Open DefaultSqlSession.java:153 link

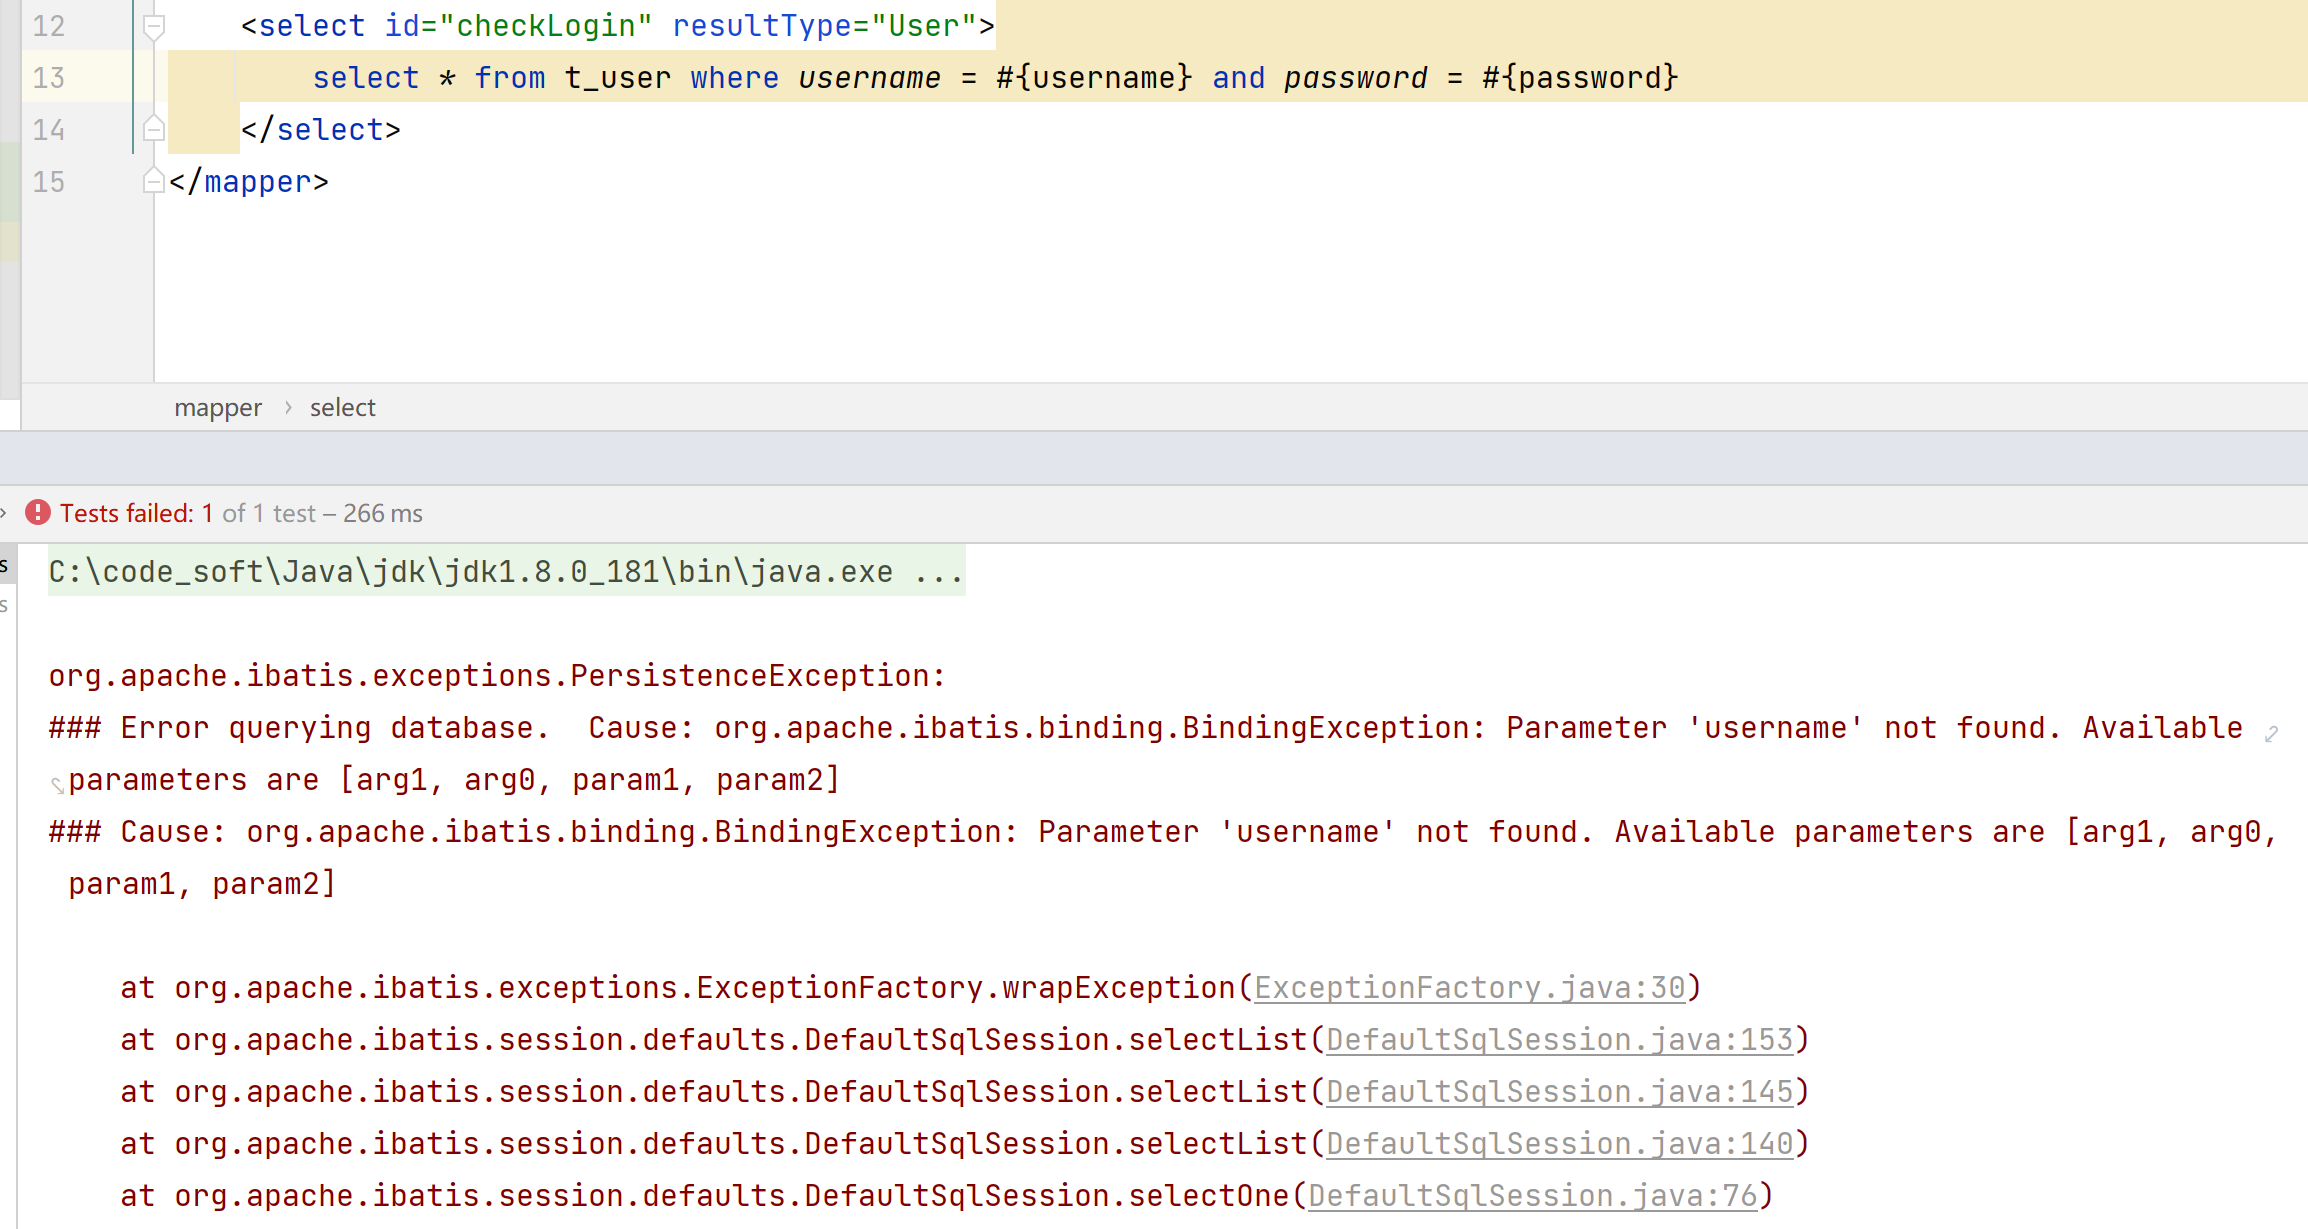click(1560, 1040)
